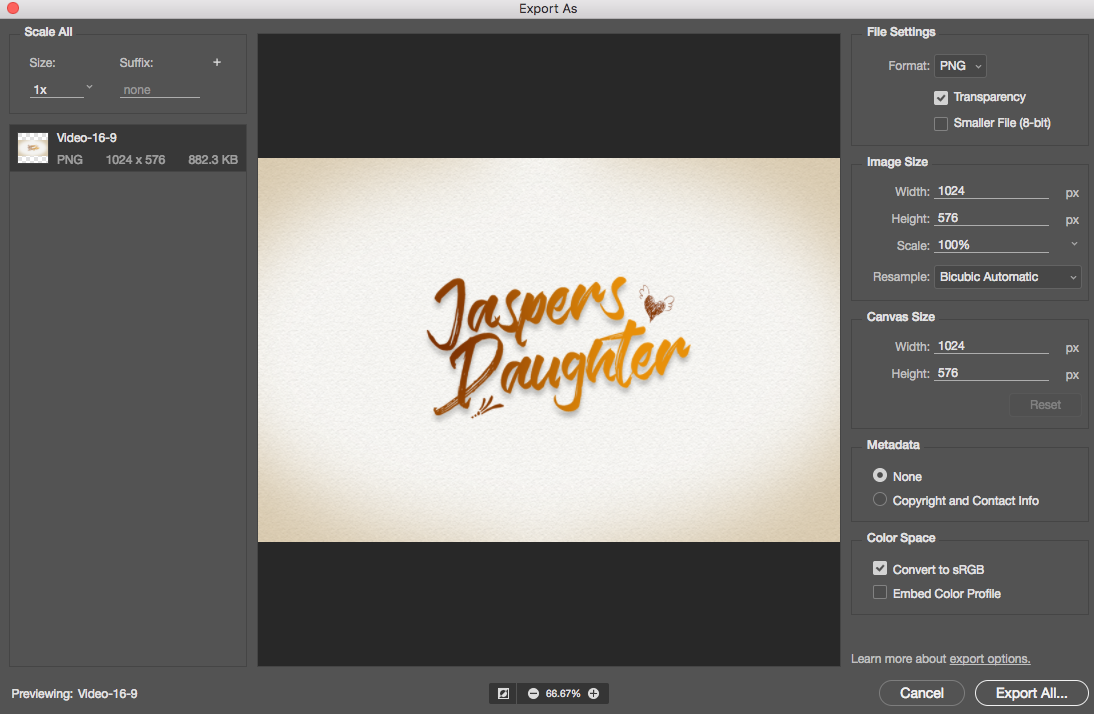The height and width of the screenshot is (714, 1094).
Task: Open the export options link
Action: 989,659
